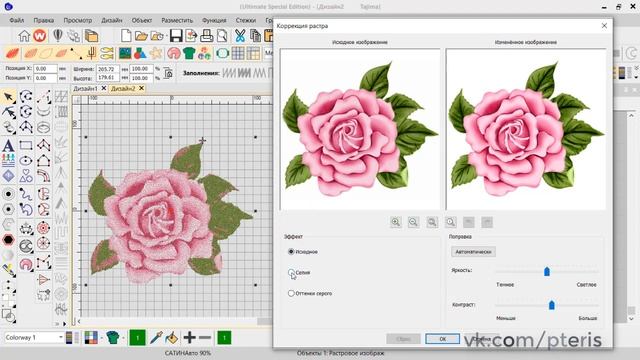Open the 'Стежки' menu
Image resolution: width=640 pixels, height=360 pixels.
click(x=245, y=20)
